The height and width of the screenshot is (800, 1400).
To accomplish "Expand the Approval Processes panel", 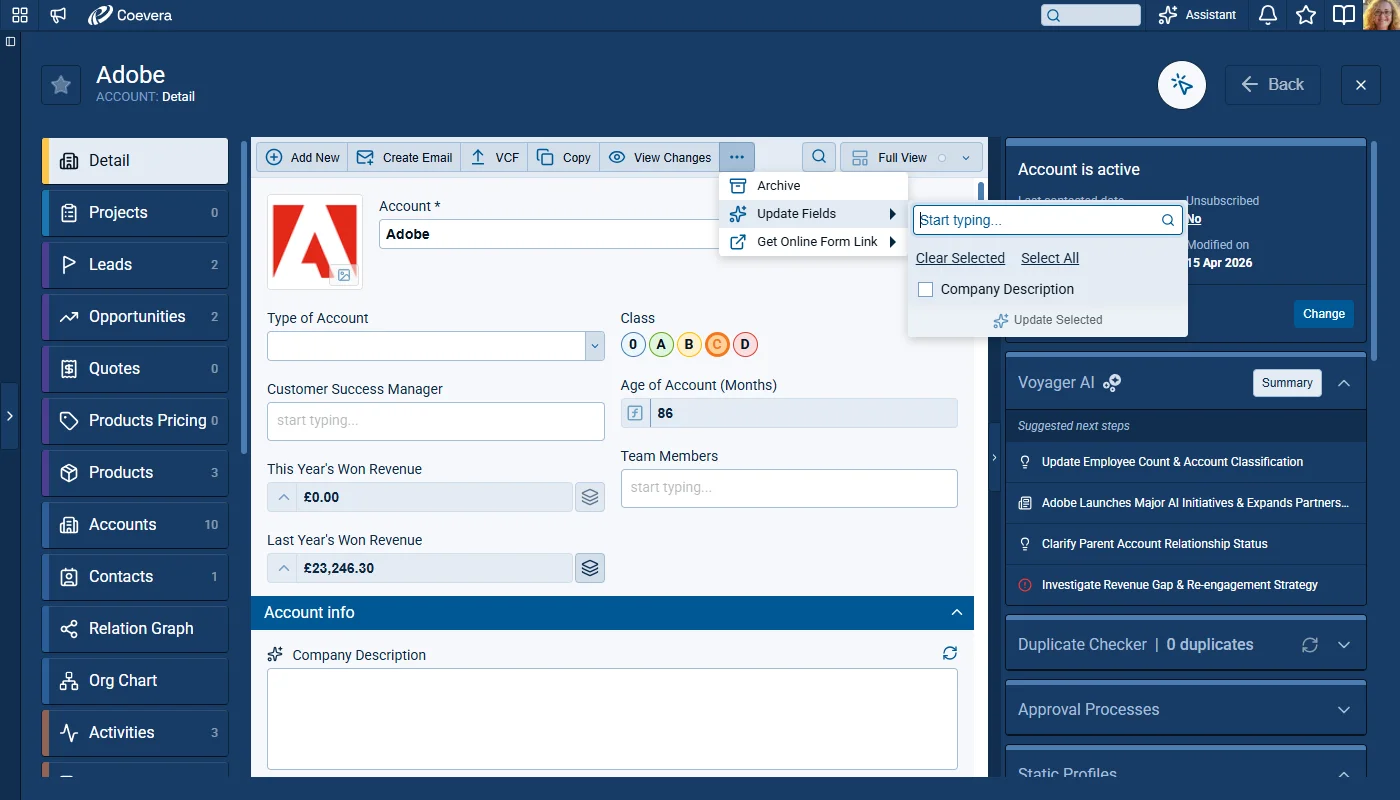I will (1344, 710).
